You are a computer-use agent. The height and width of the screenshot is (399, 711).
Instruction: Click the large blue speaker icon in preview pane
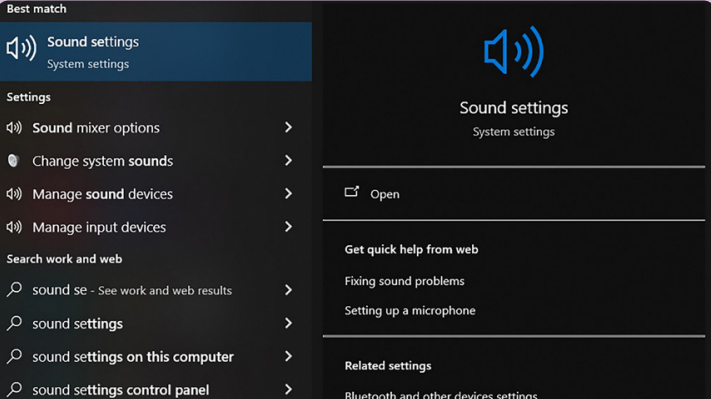[514, 52]
